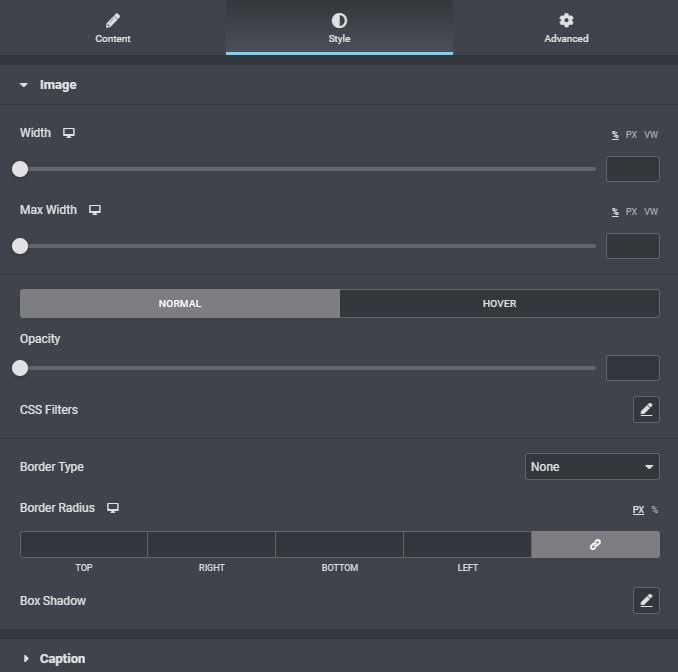Switch to the Content tab

[x=113, y=28]
